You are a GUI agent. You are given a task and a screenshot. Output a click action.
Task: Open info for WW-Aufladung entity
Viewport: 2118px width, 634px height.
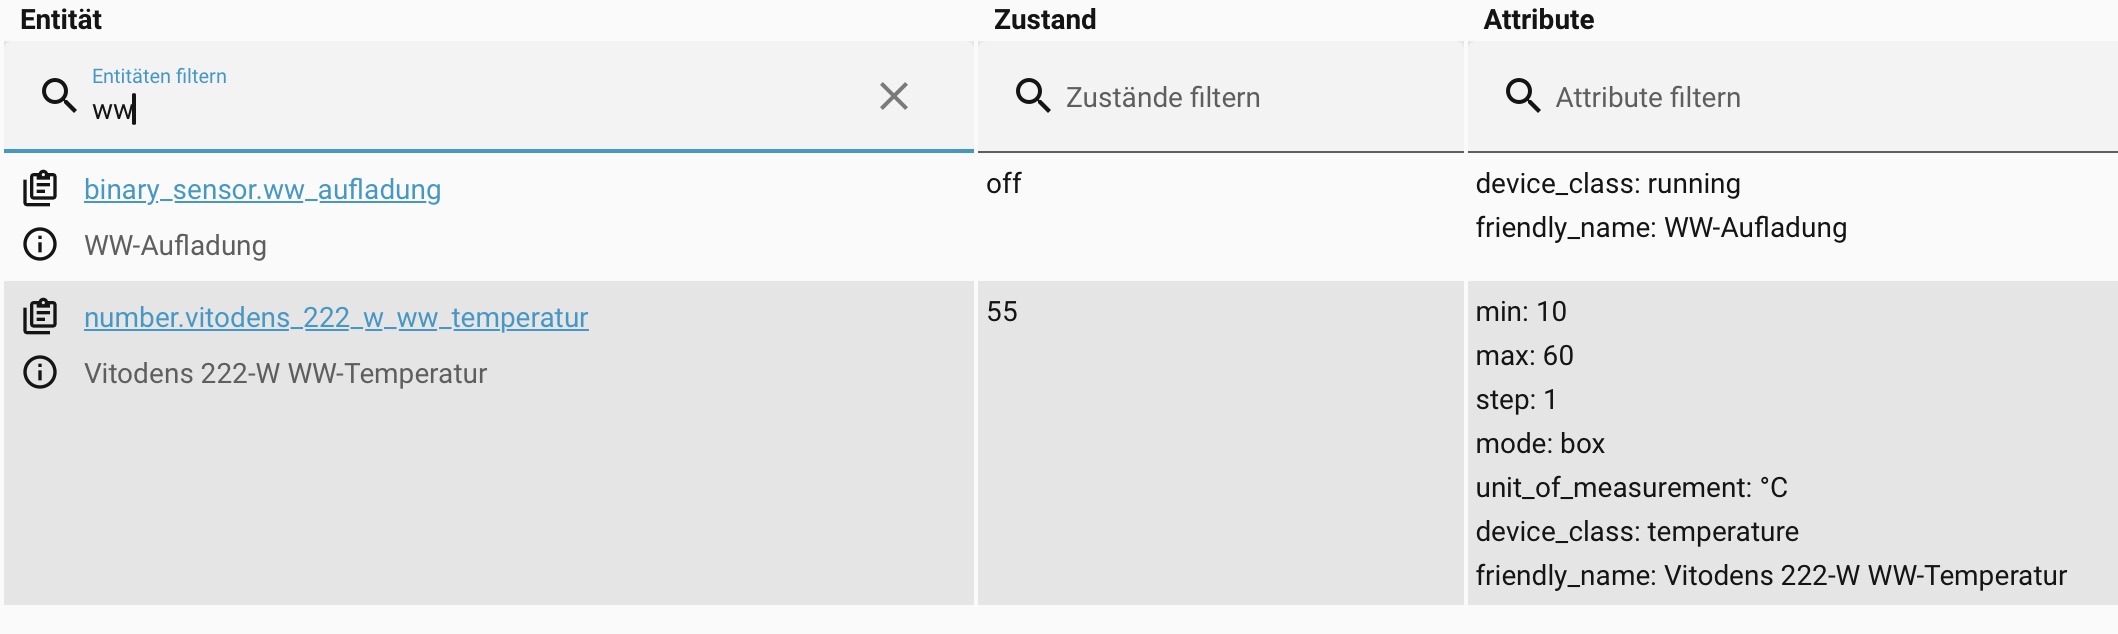click(40, 245)
